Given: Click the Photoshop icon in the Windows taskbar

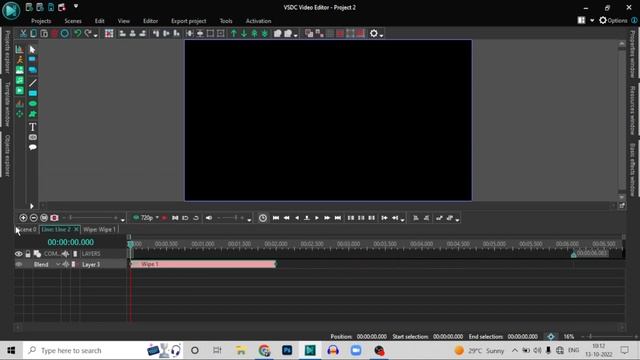Looking at the screenshot, I should tap(287, 351).
